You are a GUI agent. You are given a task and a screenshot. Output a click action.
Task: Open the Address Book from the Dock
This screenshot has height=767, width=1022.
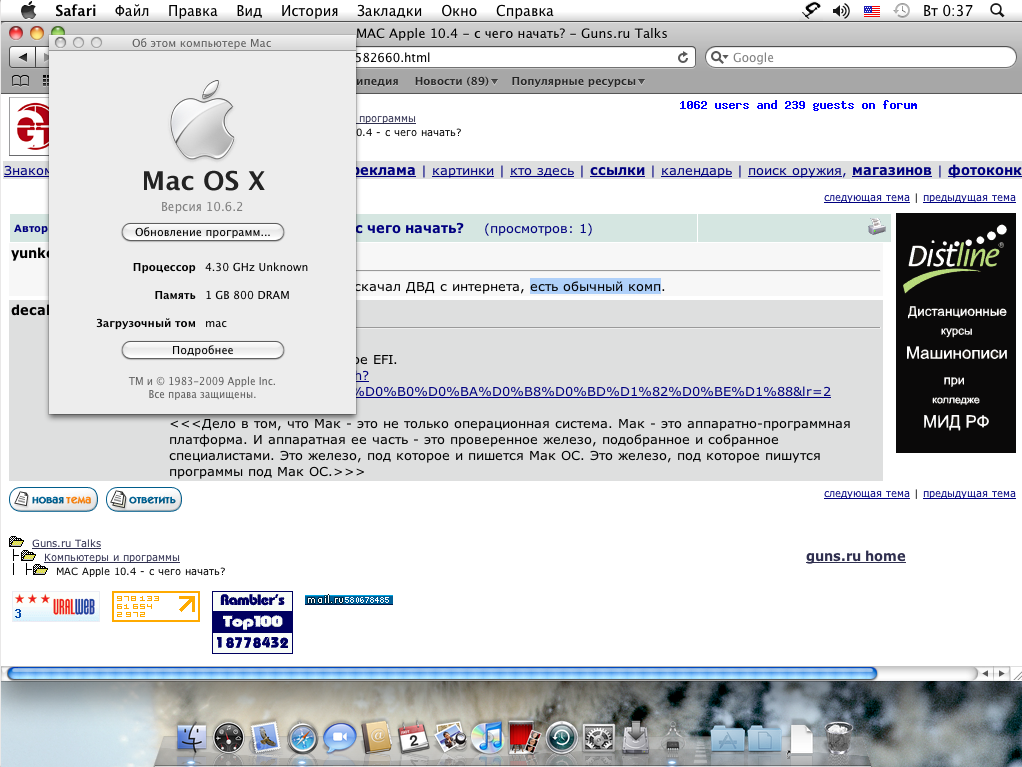click(376, 738)
